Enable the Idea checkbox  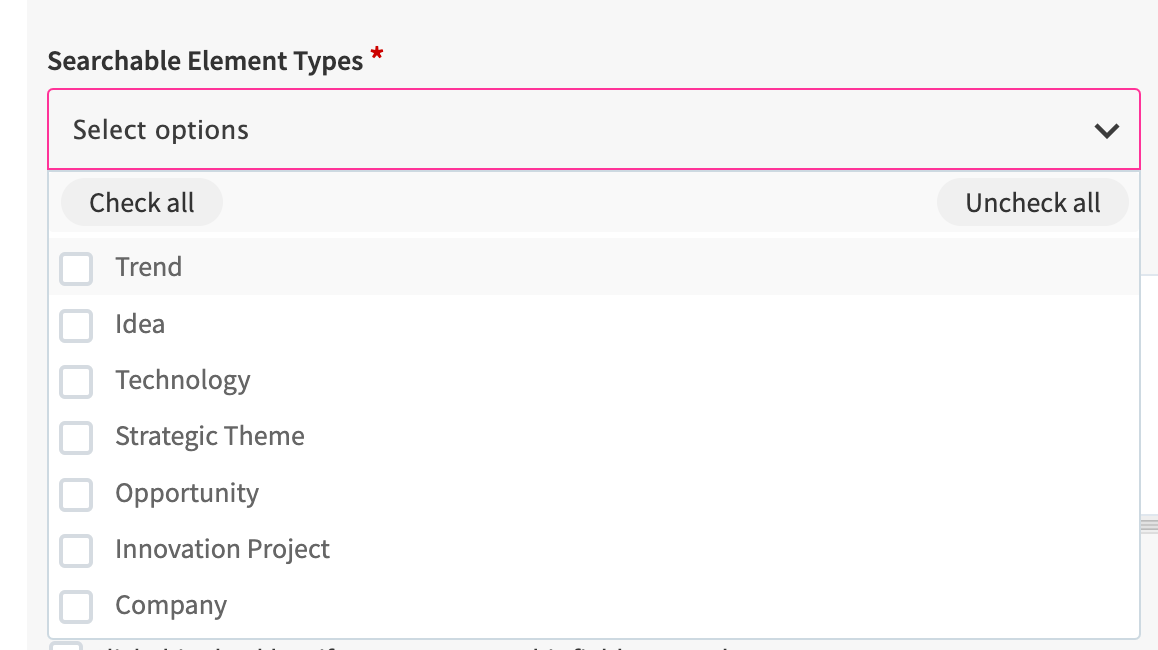(76, 325)
